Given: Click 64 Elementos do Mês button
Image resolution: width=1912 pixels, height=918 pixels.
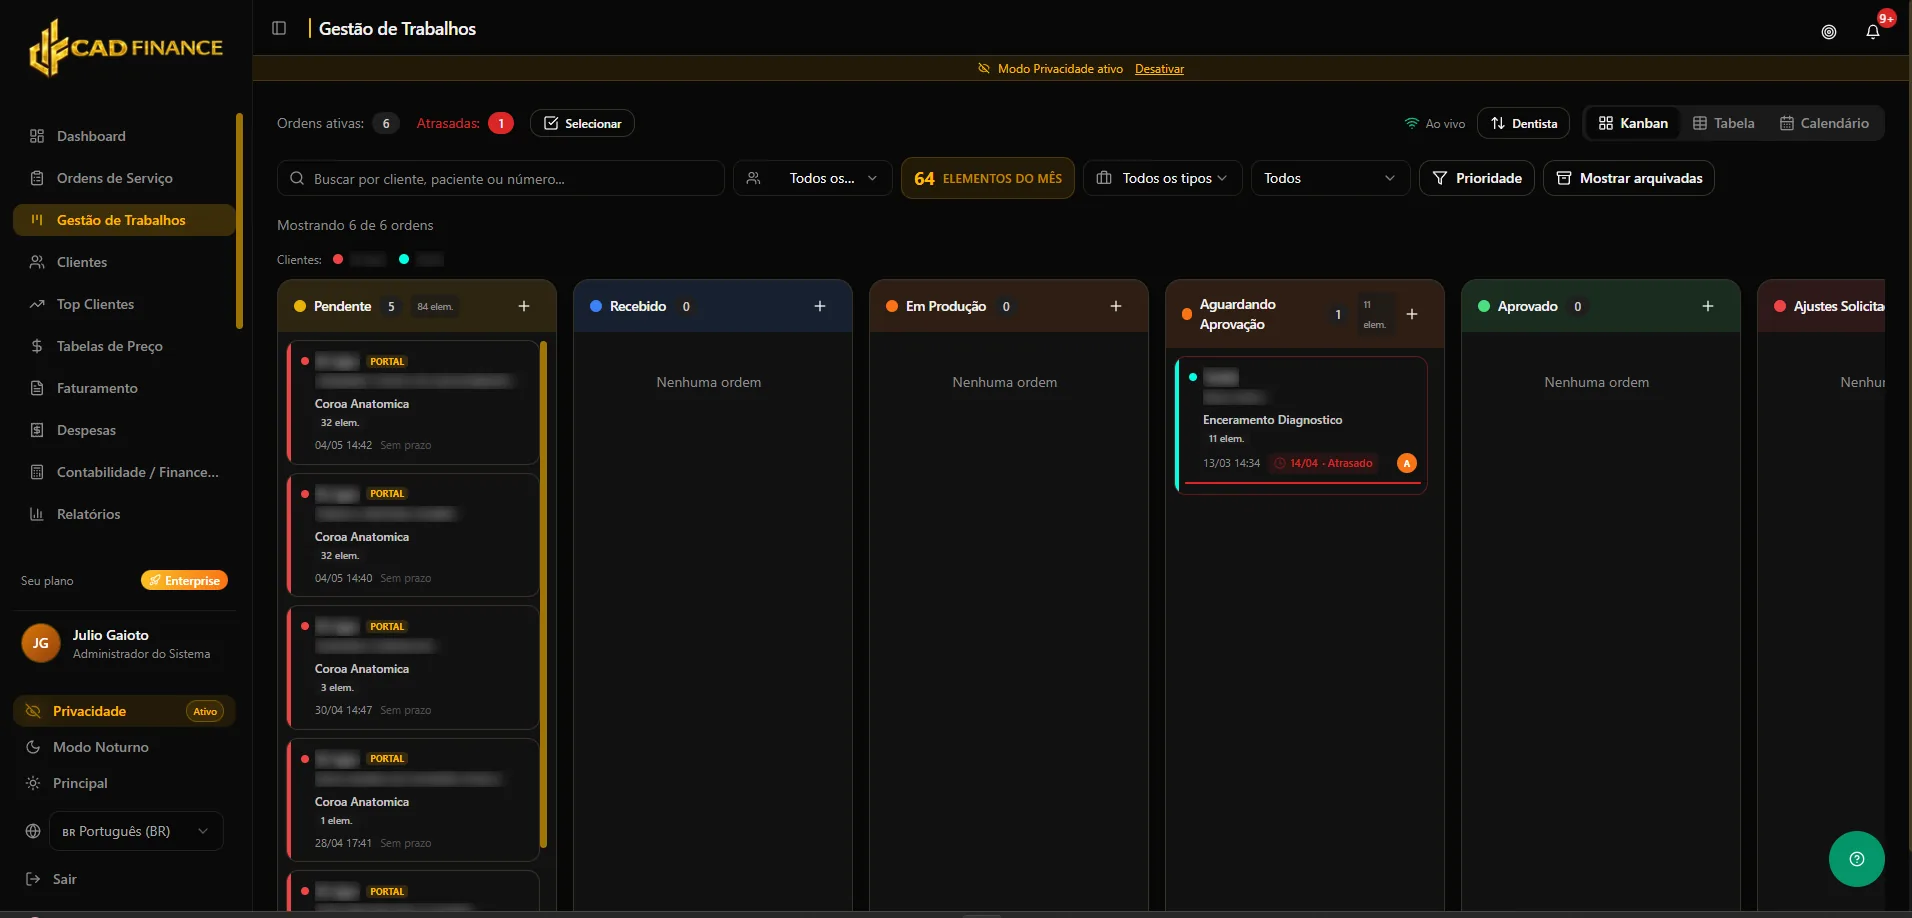Looking at the screenshot, I should [x=988, y=178].
